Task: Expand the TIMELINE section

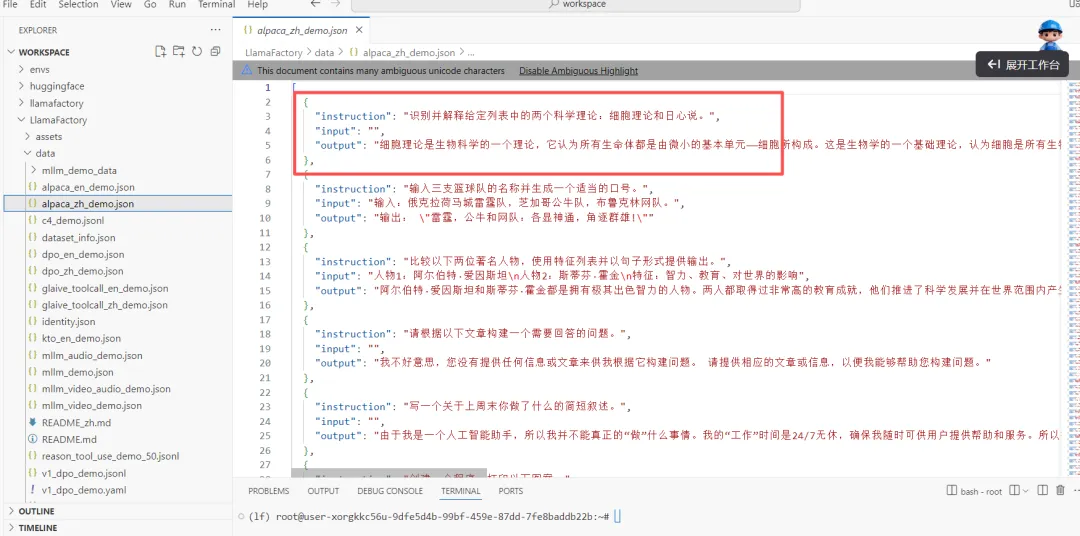Action: 38,528
